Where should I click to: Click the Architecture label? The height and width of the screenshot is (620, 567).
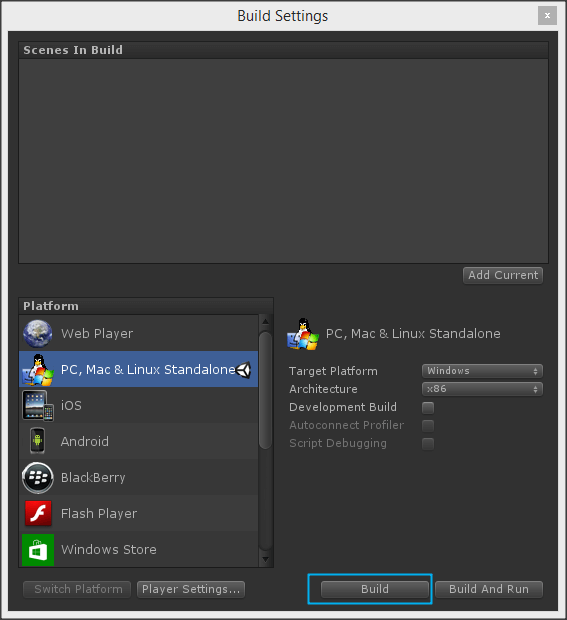[x=323, y=389]
